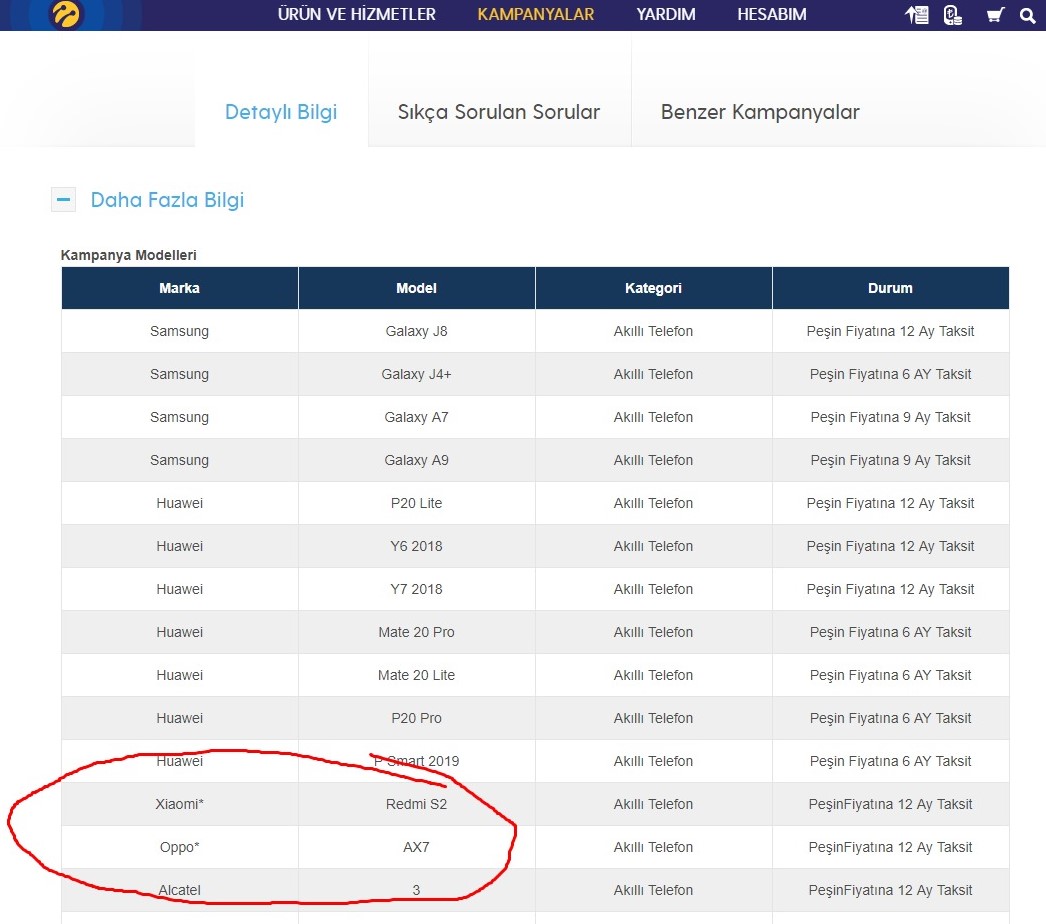Click the Kampanya Modelleri table title
This screenshot has height=924, width=1046.
(x=129, y=255)
